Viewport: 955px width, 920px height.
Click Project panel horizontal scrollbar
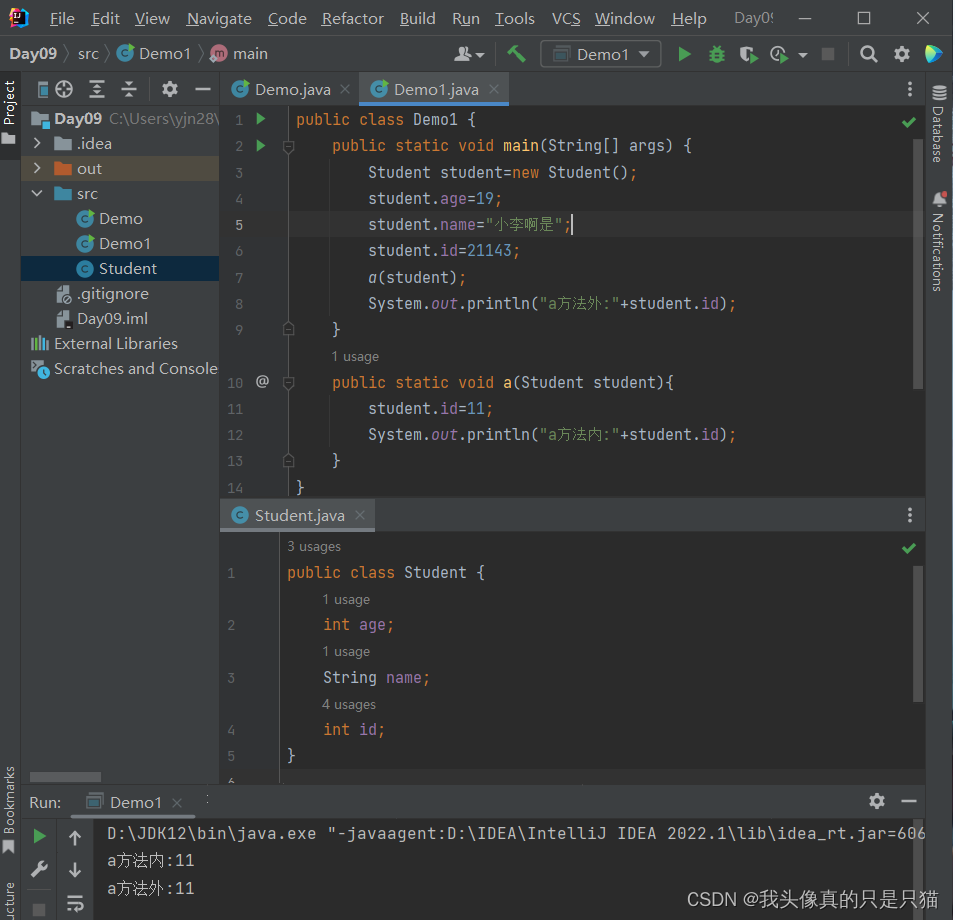point(65,777)
